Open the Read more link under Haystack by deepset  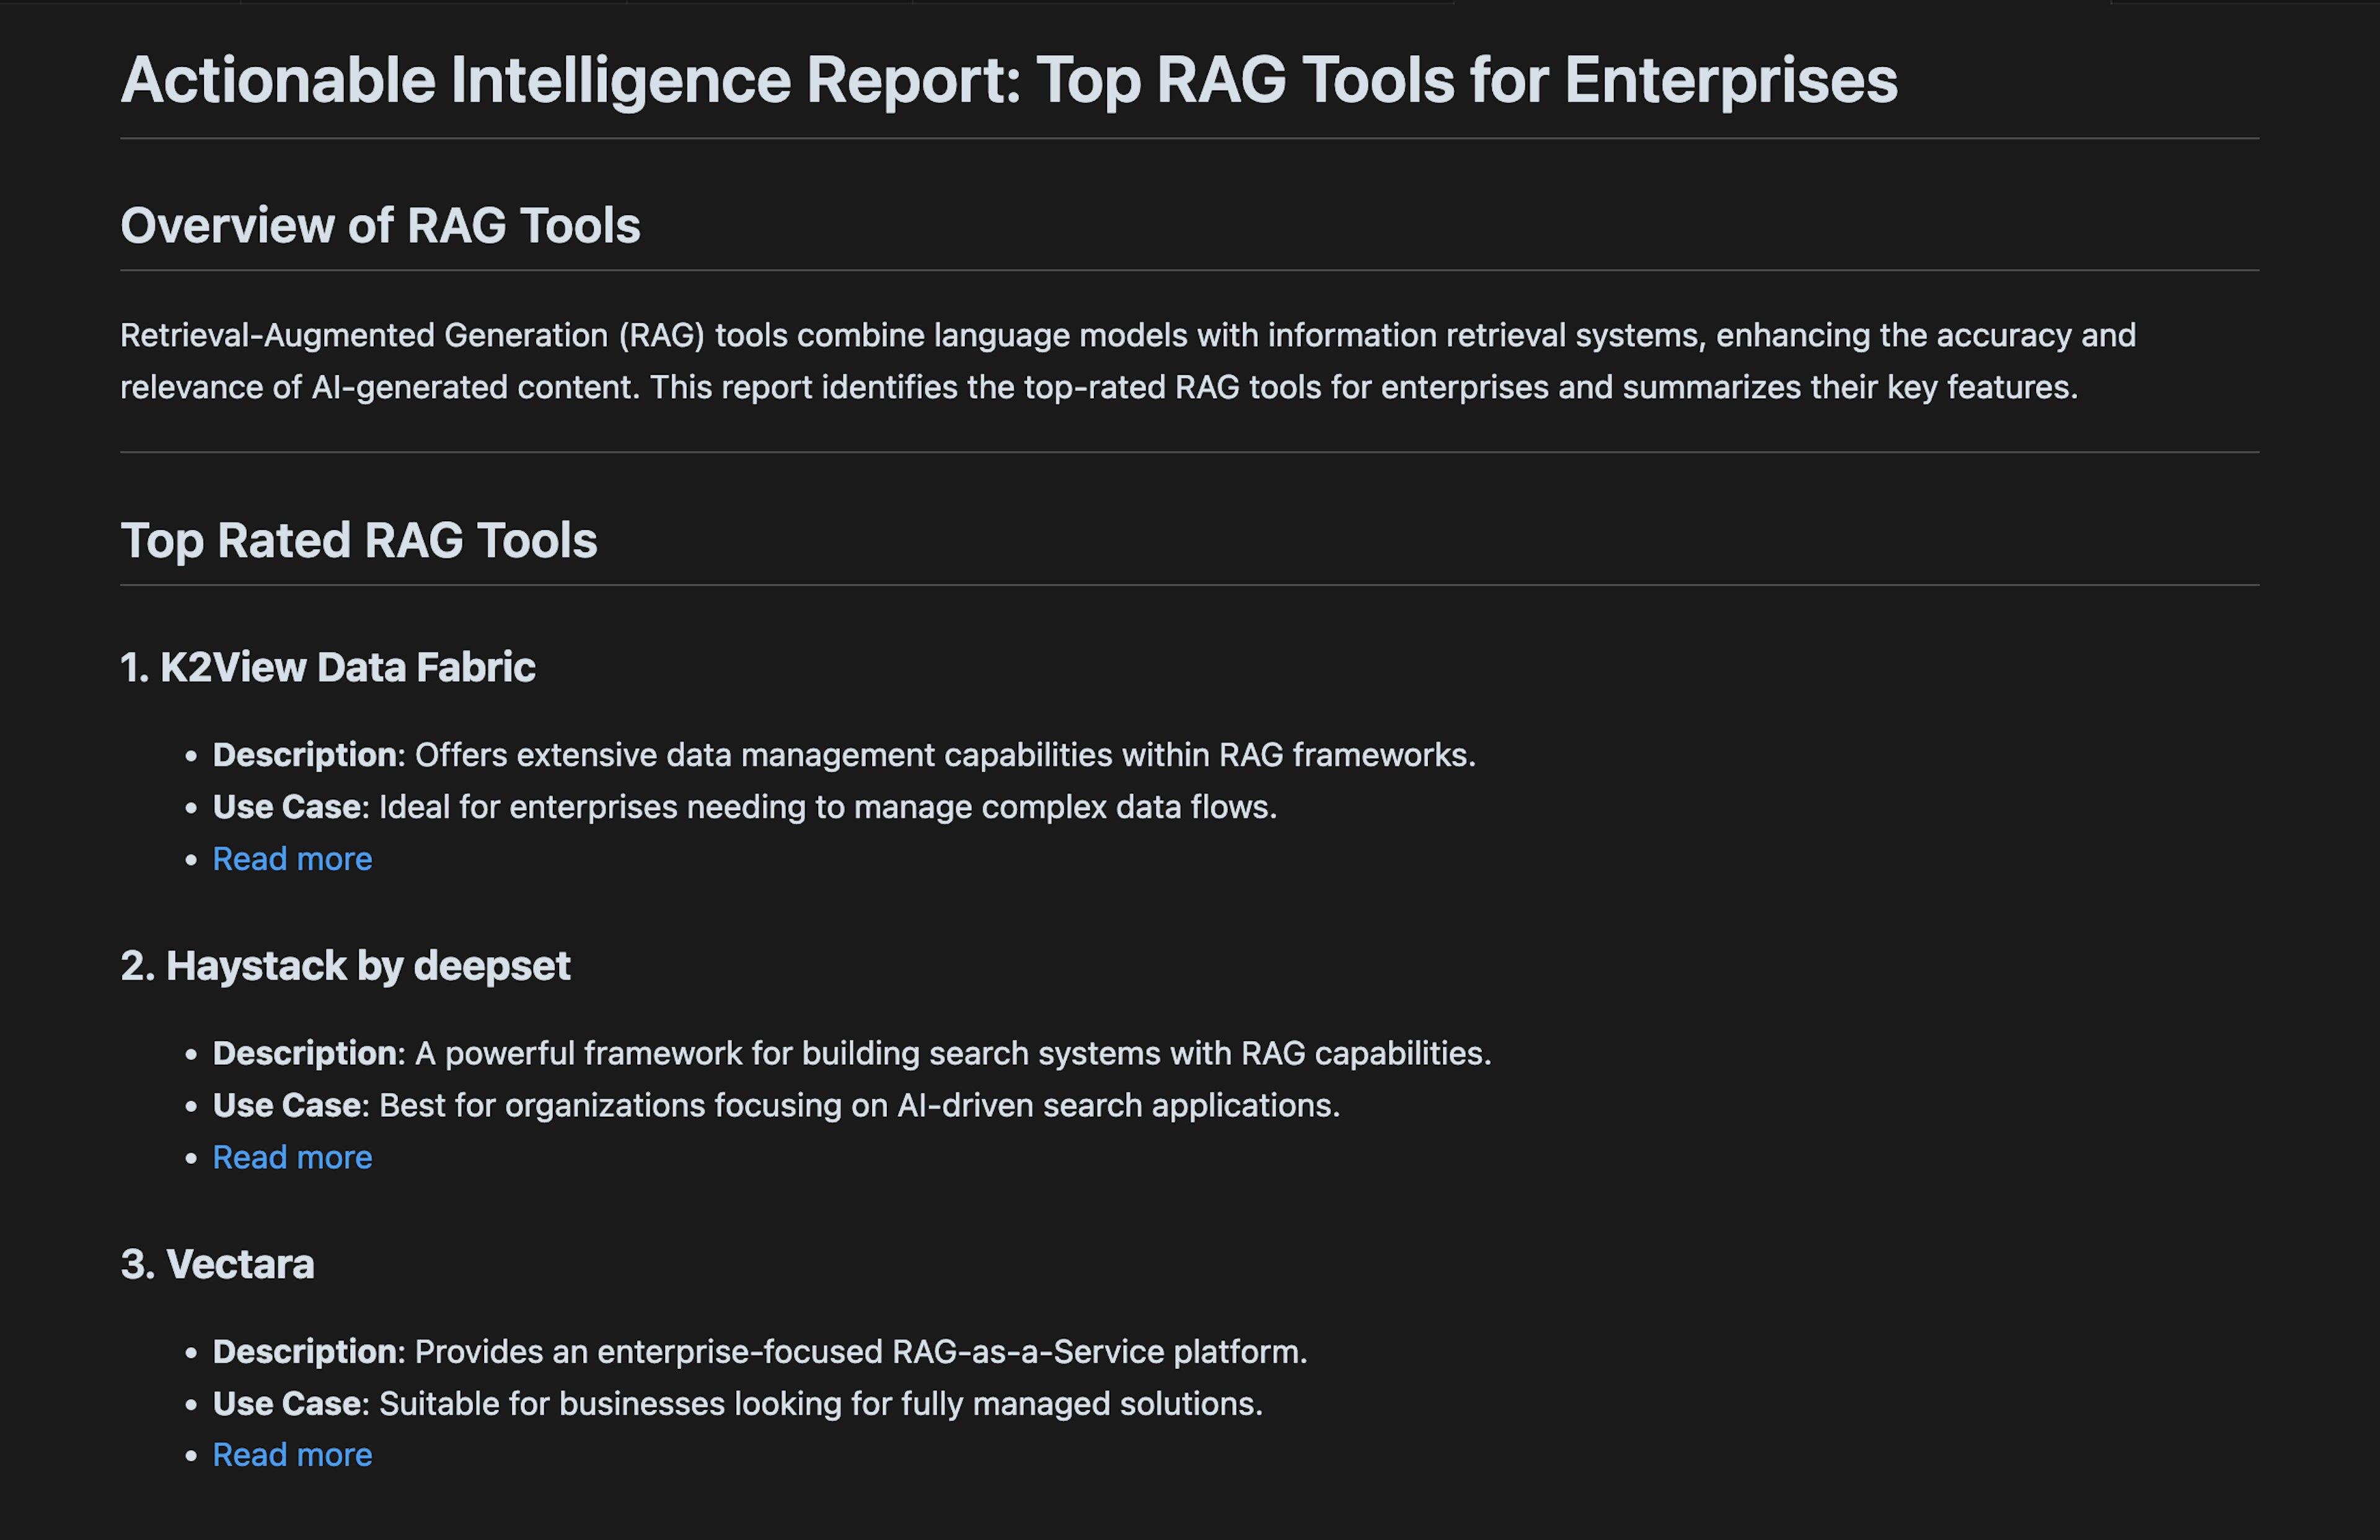click(292, 1157)
